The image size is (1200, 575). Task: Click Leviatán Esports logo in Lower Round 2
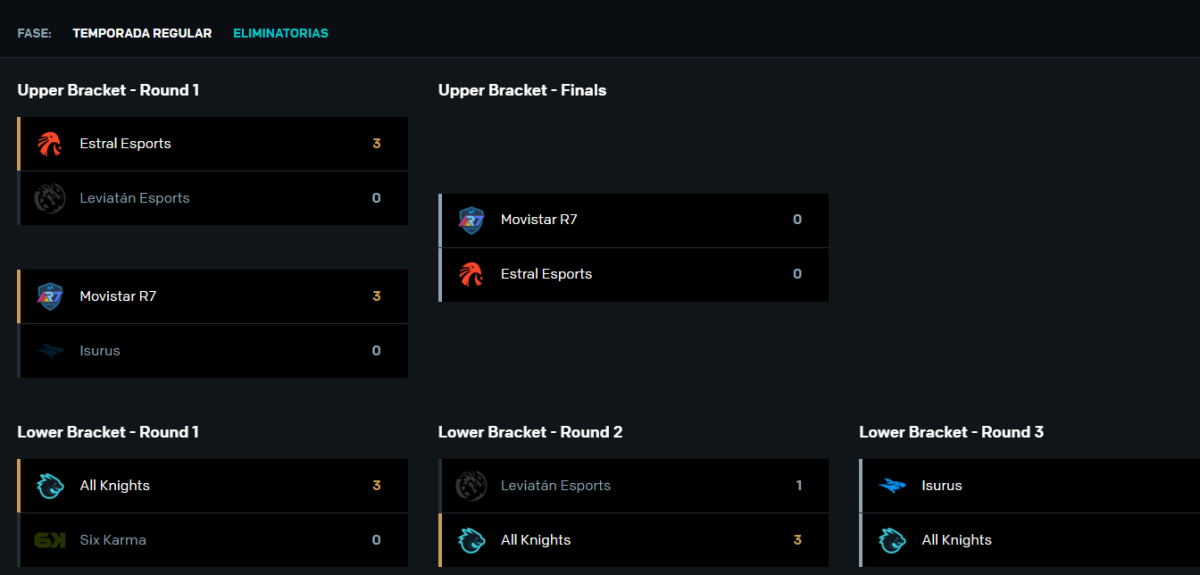(471, 486)
